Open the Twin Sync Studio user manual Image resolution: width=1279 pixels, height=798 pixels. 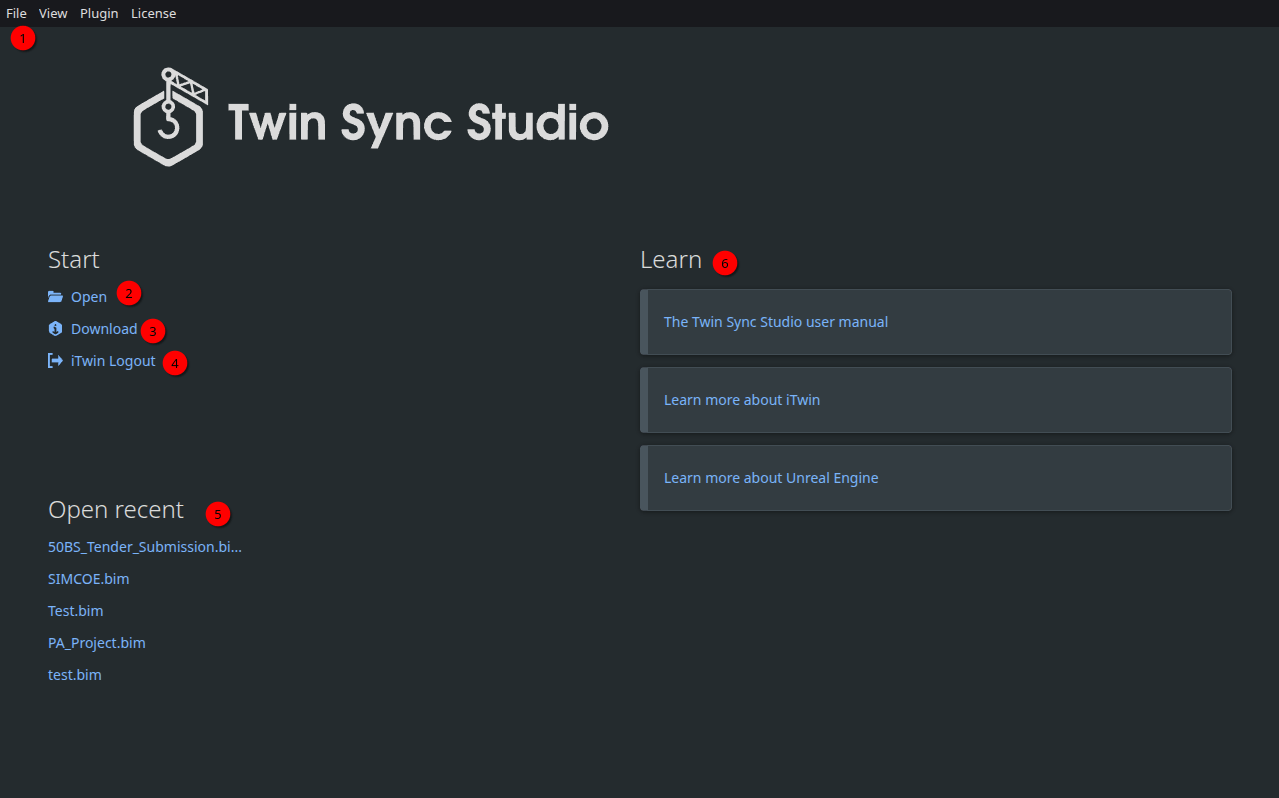pos(776,322)
